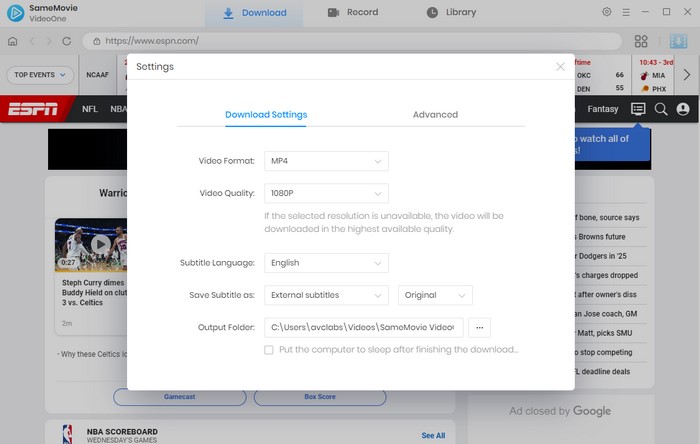Viewport: 700px width, 444px height.
Task: Open the External subtitles dropdown
Action: click(x=326, y=295)
